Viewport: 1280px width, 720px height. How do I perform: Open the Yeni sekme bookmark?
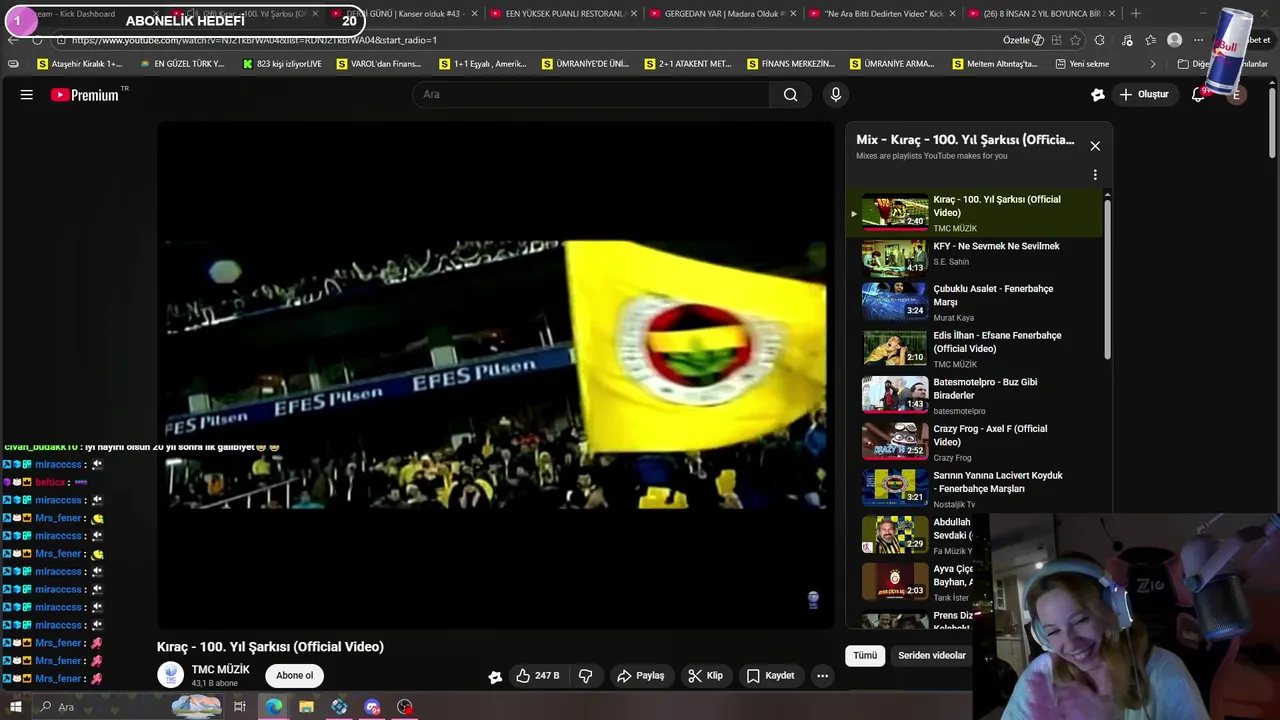pos(1082,64)
